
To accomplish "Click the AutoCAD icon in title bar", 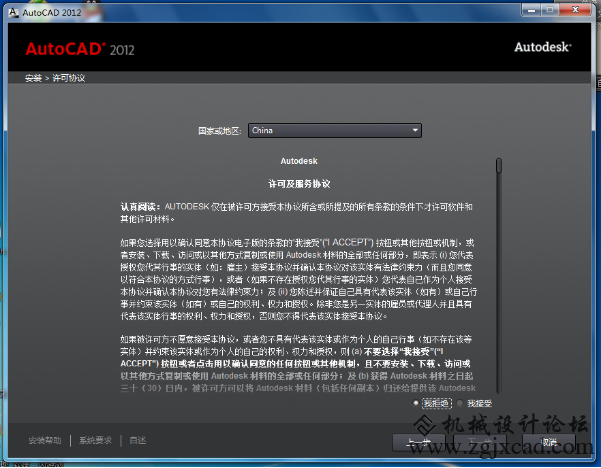I will tap(13, 13).
